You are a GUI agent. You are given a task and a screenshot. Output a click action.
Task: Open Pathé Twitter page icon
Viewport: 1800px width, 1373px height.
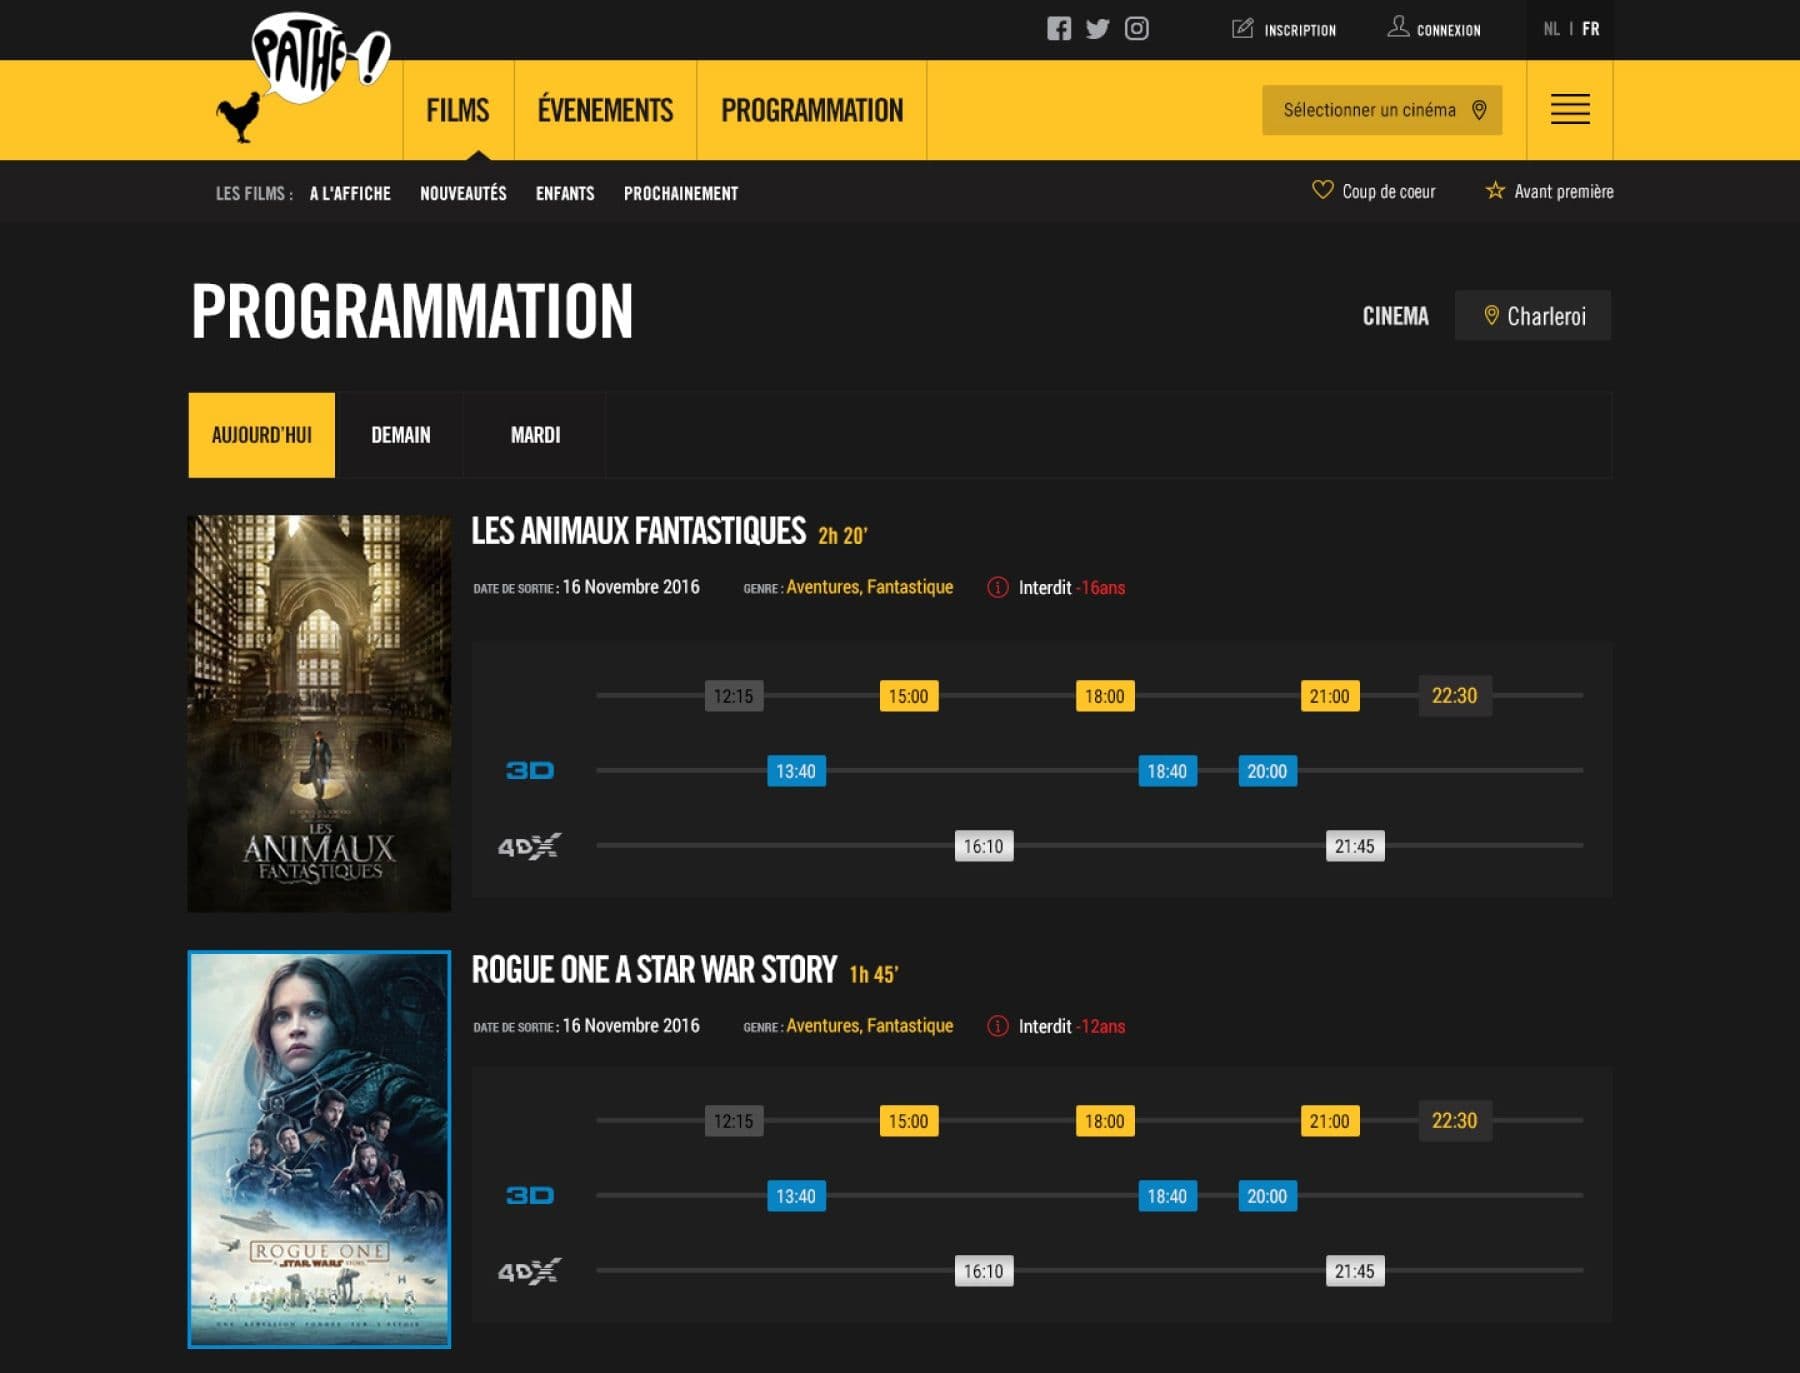(x=1097, y=29)
